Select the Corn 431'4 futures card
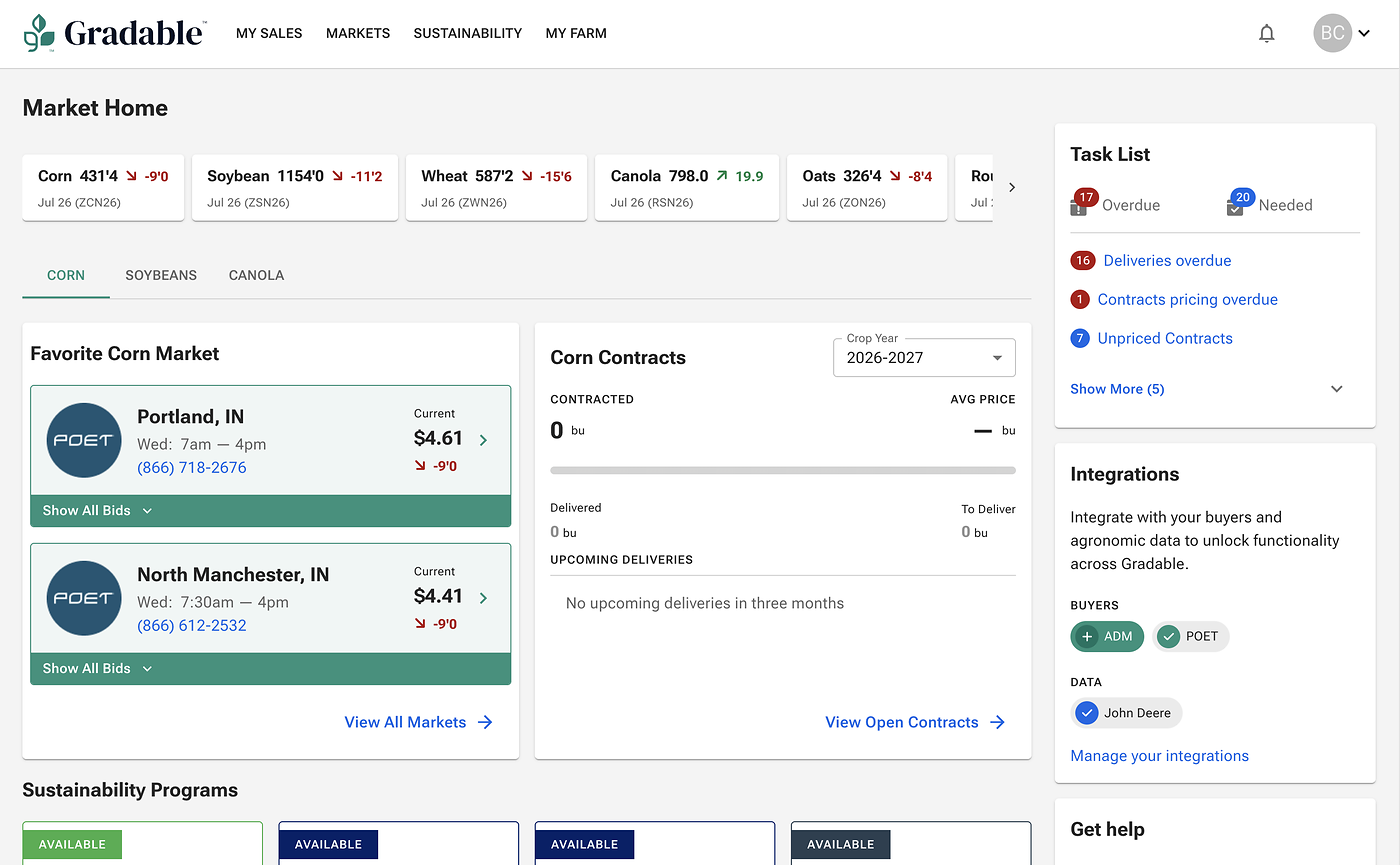Viewport: 1400px width, 865px height. click(x=103, y=187)
